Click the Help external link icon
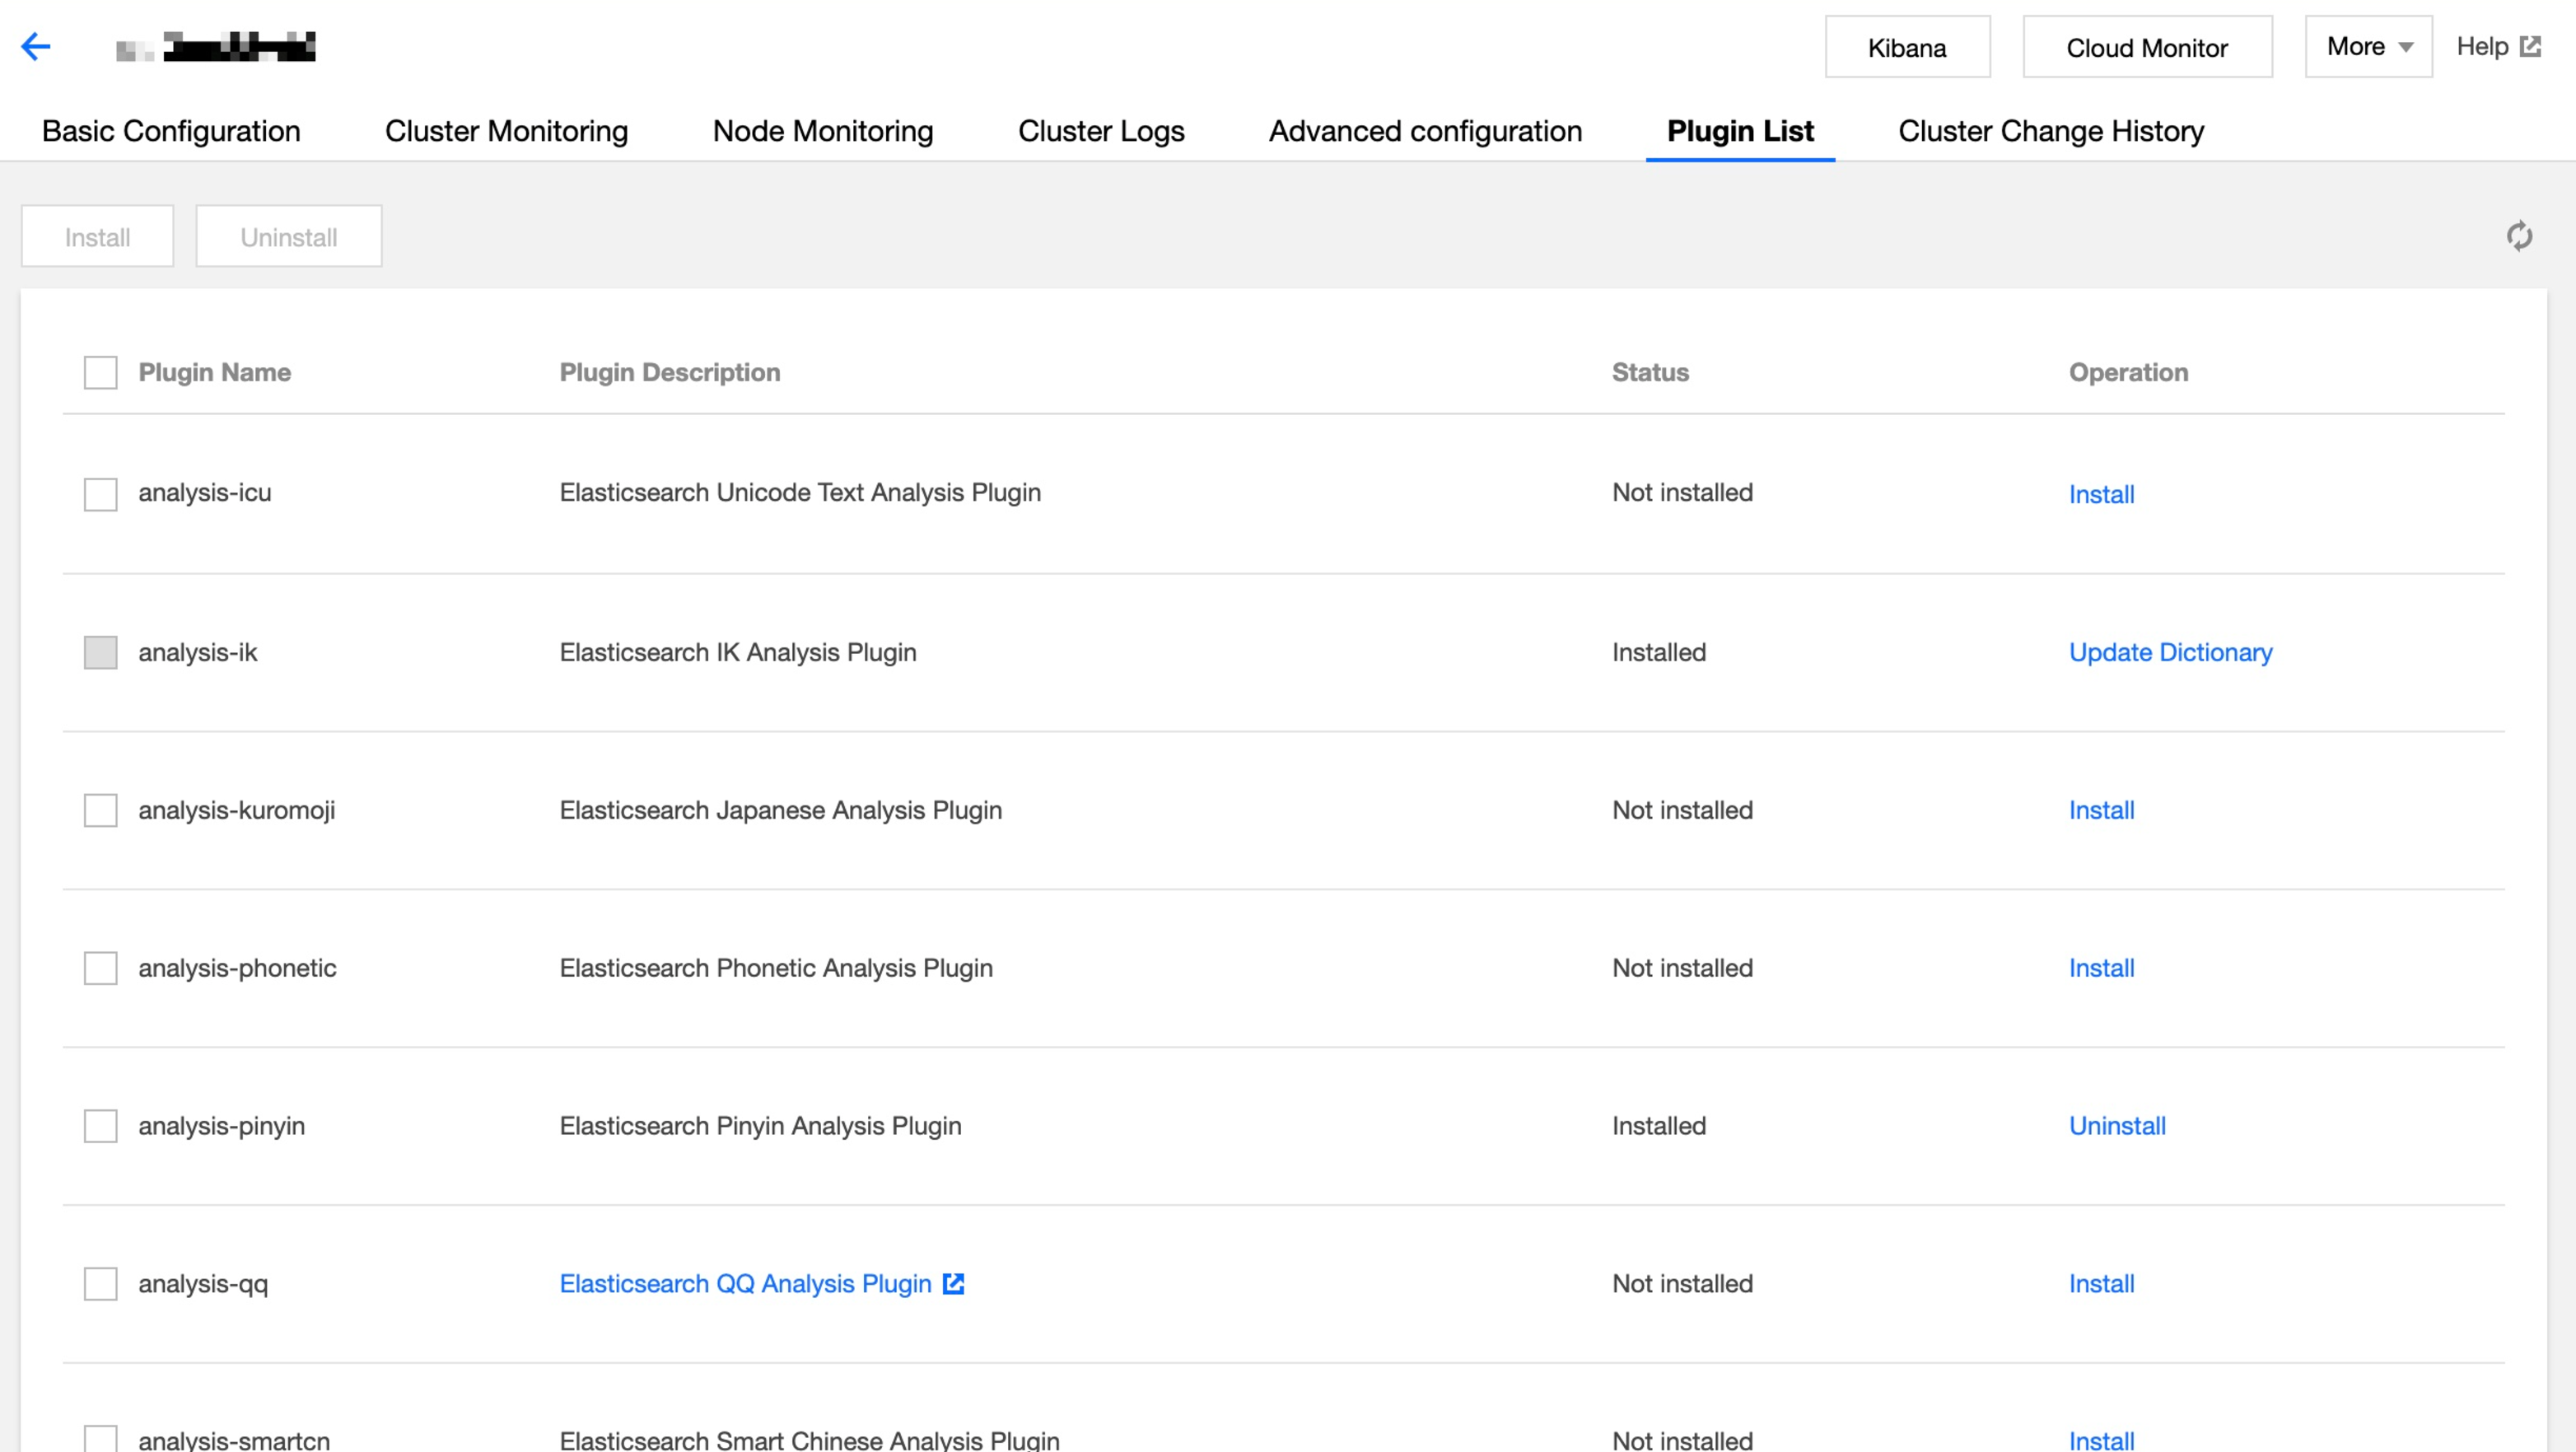Viewport: 2576px width, 1452px height. coord(2530,46)
